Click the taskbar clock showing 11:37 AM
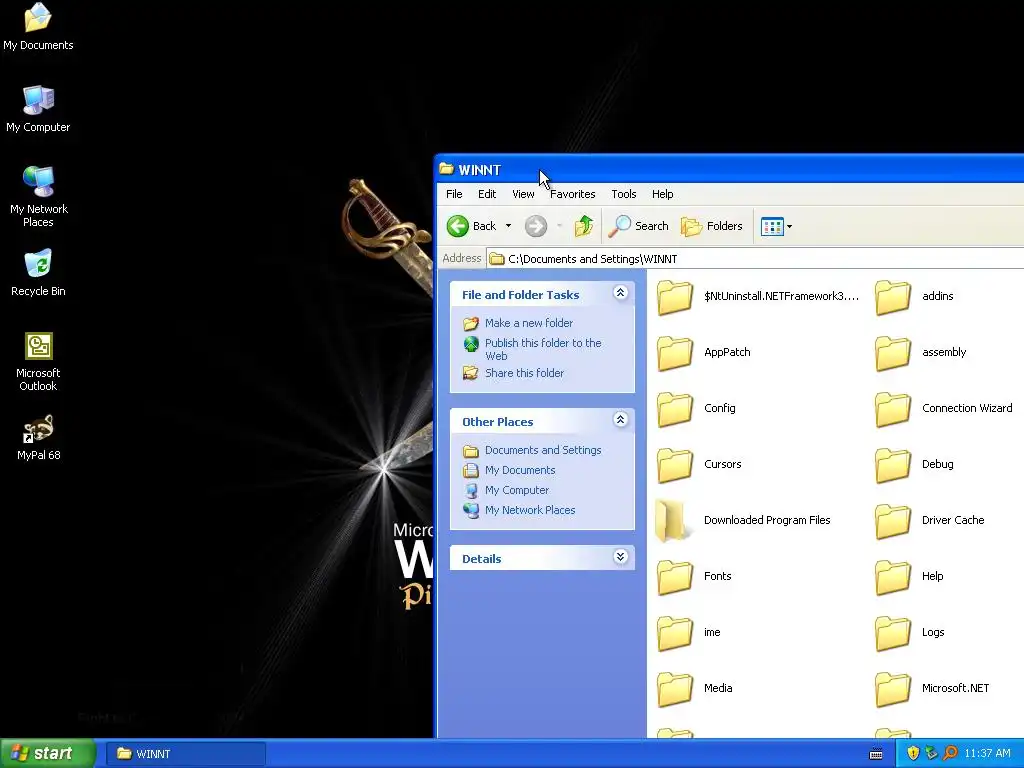1024x768 pixels. pyautogui.click(x=987, y=754)
